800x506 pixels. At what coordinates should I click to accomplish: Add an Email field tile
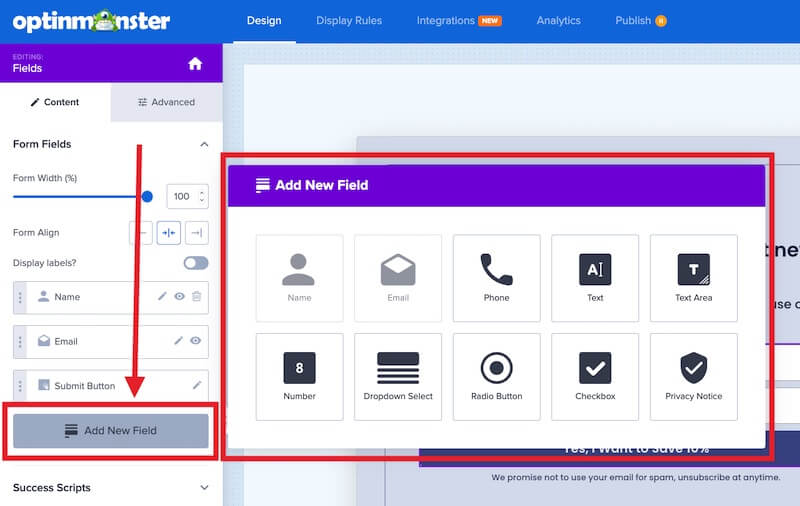[398, 278]
